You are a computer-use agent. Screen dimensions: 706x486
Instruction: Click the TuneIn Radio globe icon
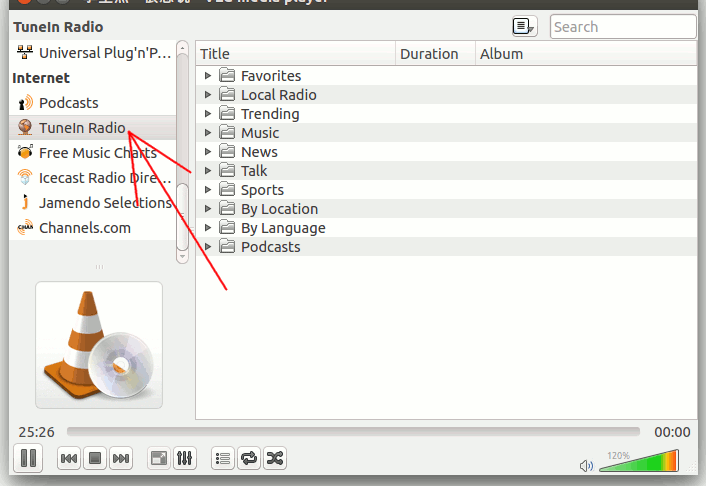tap(25, 127)
